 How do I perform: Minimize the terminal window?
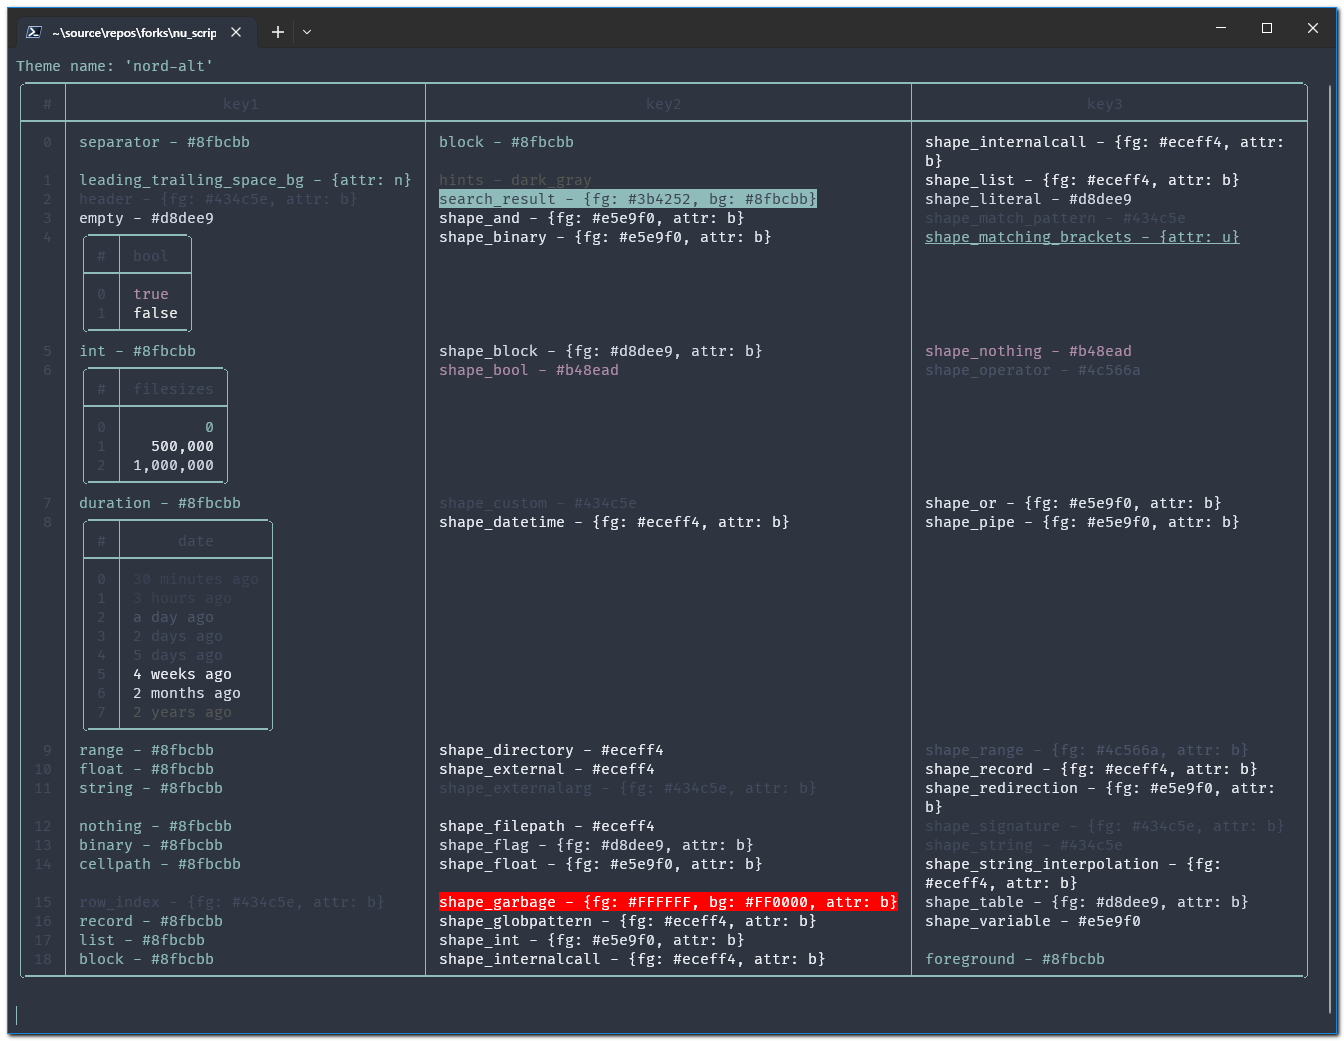1221,28
